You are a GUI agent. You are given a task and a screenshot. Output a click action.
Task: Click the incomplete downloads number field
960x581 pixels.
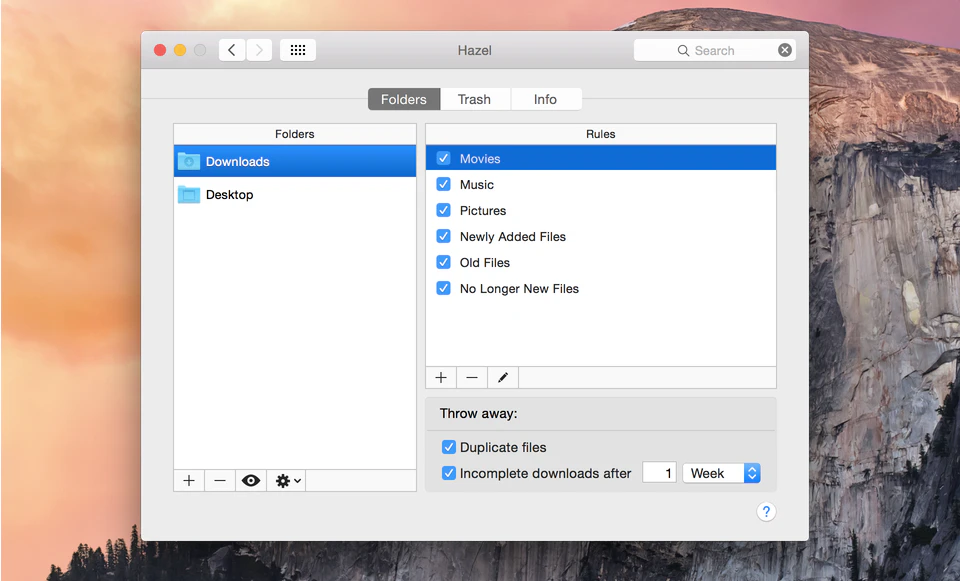click(659, 473)
